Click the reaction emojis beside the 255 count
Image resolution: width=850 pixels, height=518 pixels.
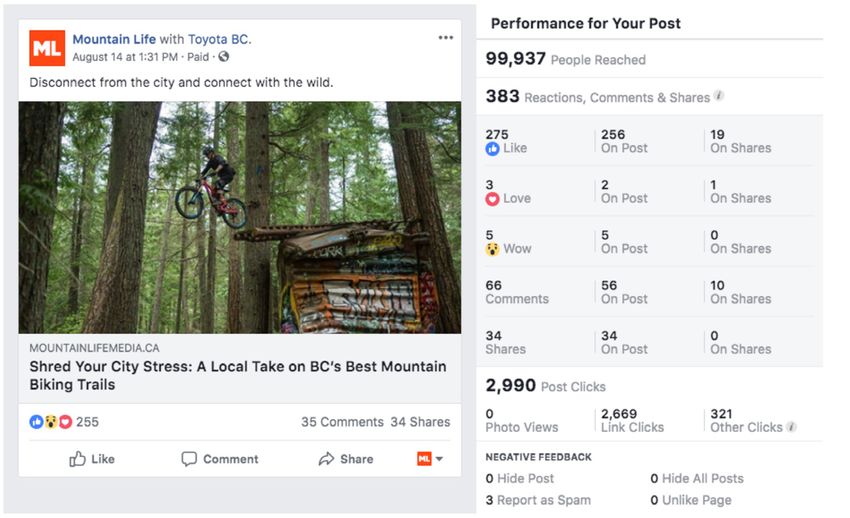pos(51,422)
